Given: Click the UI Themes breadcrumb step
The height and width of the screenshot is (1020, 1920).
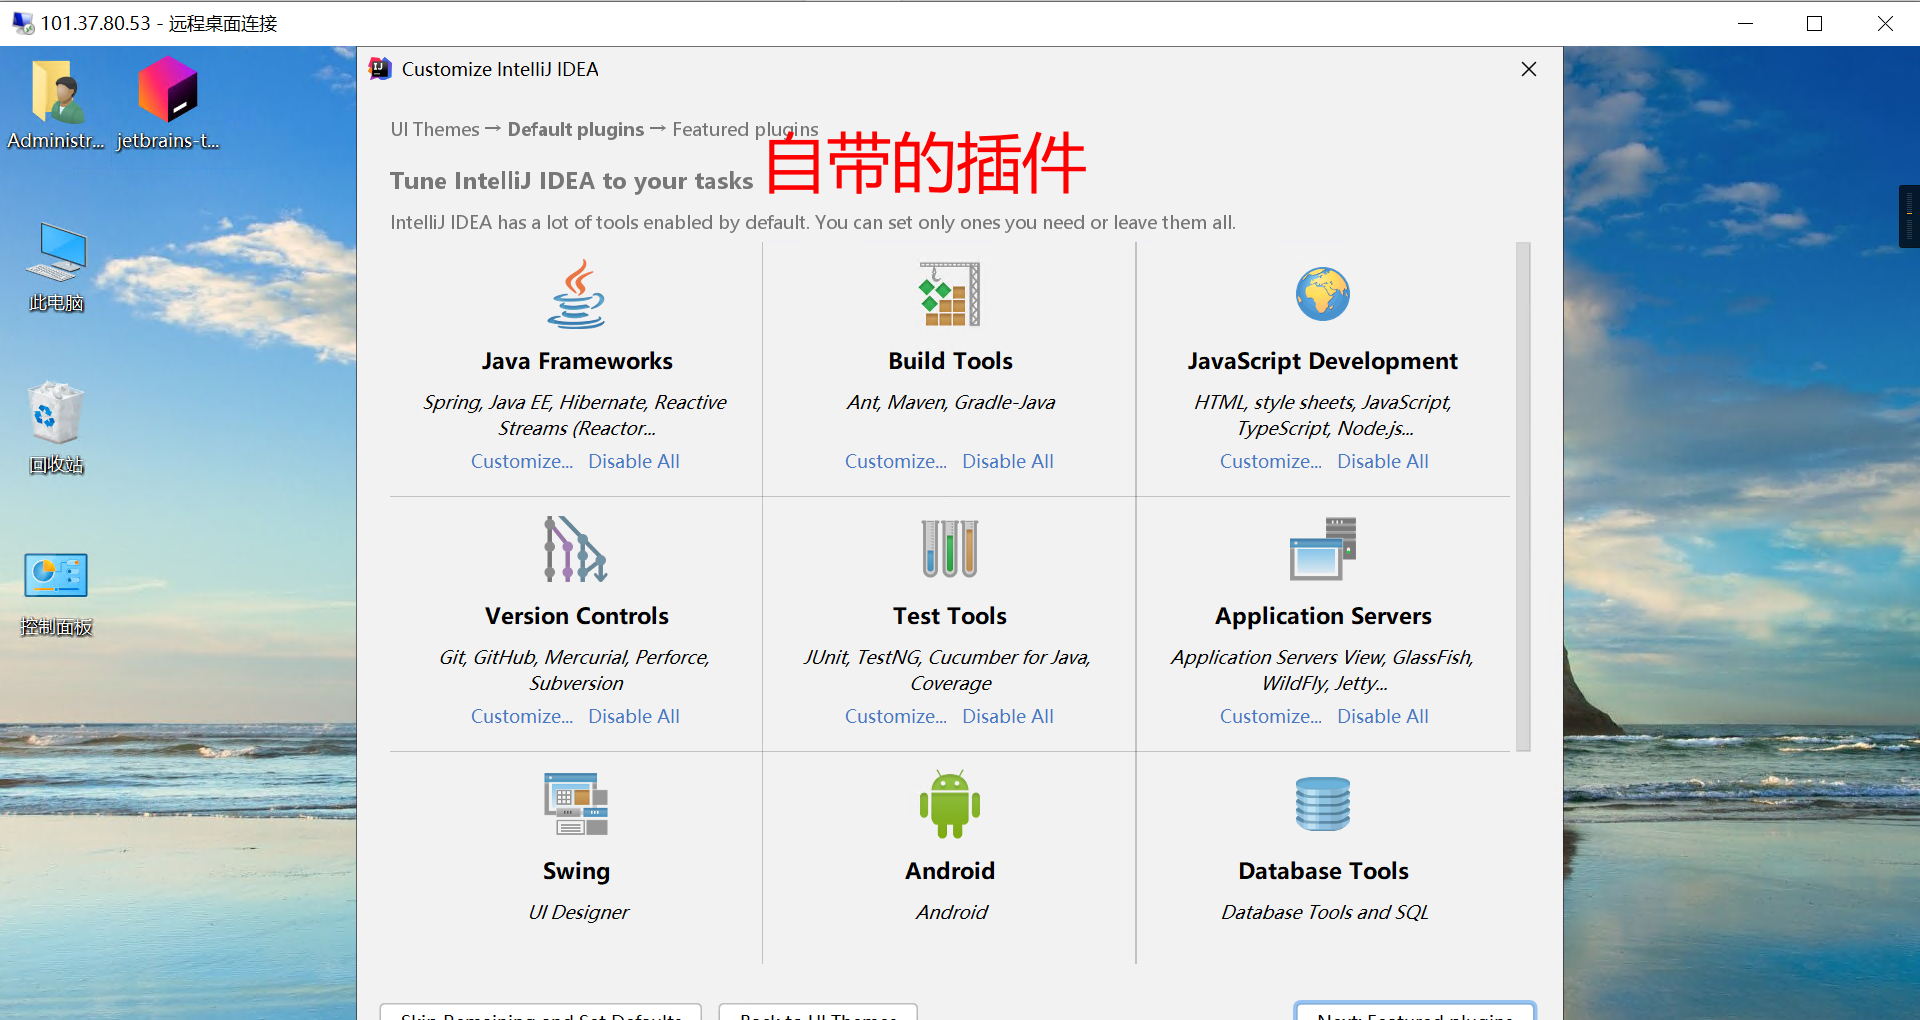Looking at the screenshot, I should pyautogui.click(x=435, y=129).
